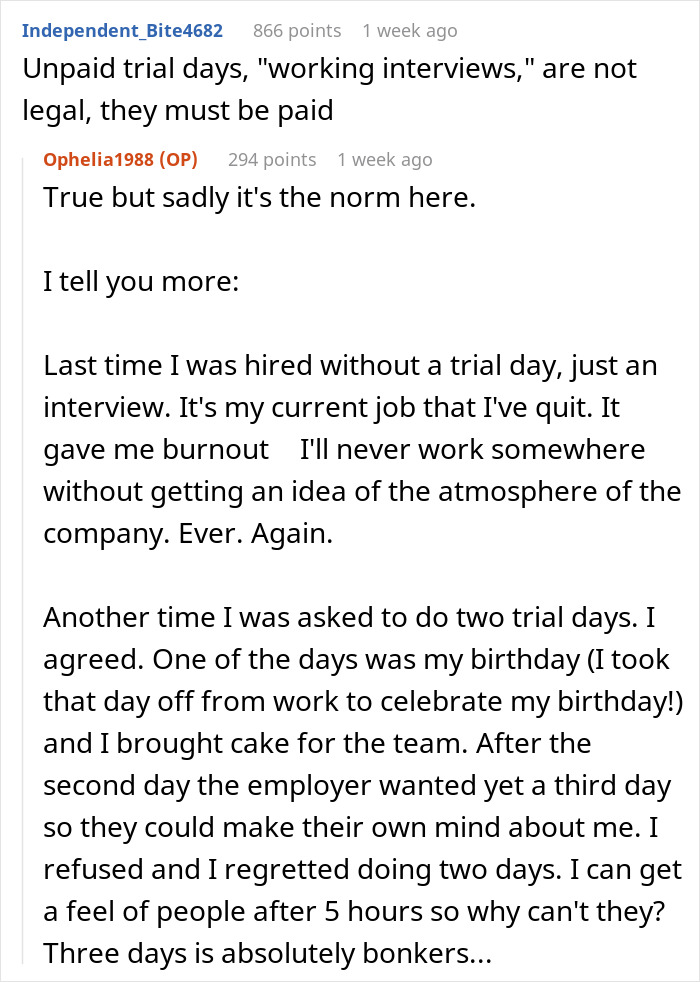700x982 pixels.
Task: Click the reply's '1 week ago' timestamp
Action: (385, 159)
